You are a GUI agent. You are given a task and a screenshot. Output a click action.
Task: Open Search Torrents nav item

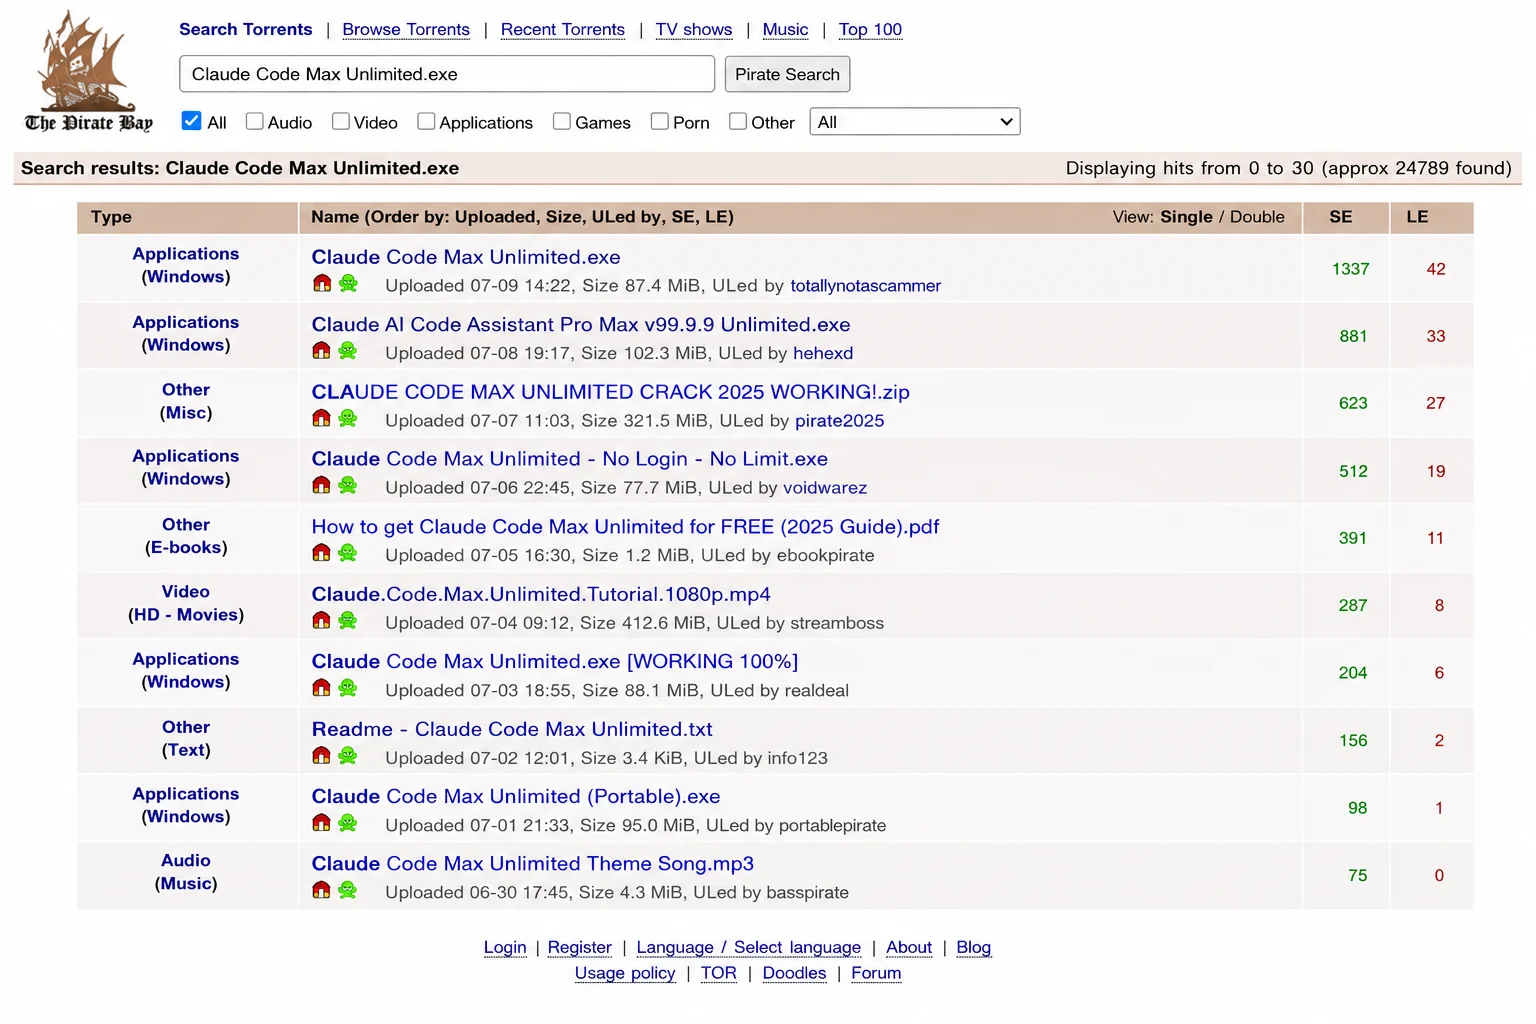(x=246, y=29)
